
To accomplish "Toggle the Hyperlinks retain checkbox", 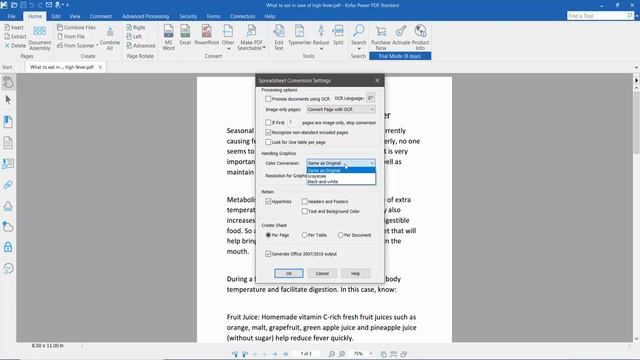I will (x=268, y=201).
